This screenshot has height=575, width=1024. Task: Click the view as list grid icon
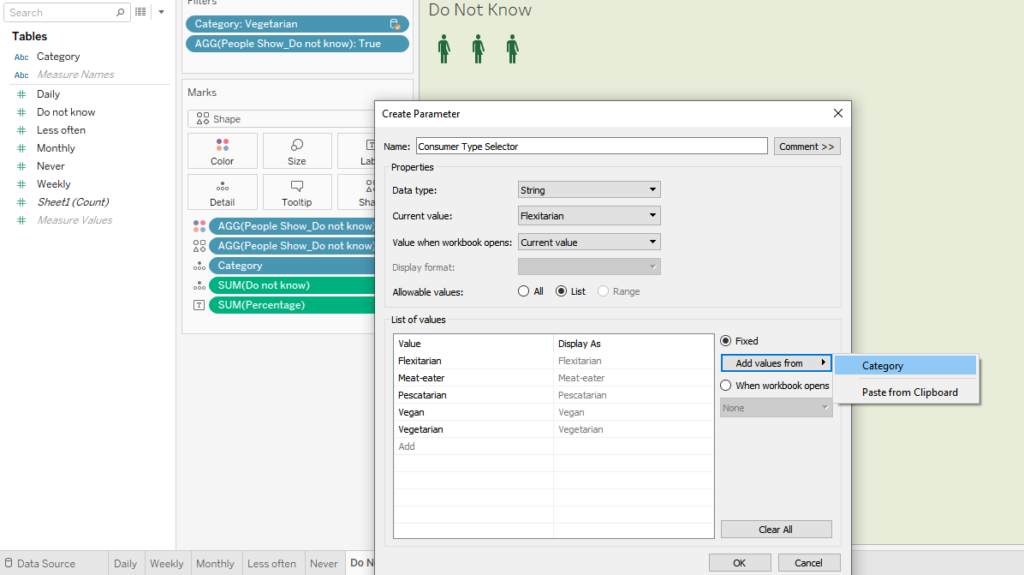pos(140,12)
